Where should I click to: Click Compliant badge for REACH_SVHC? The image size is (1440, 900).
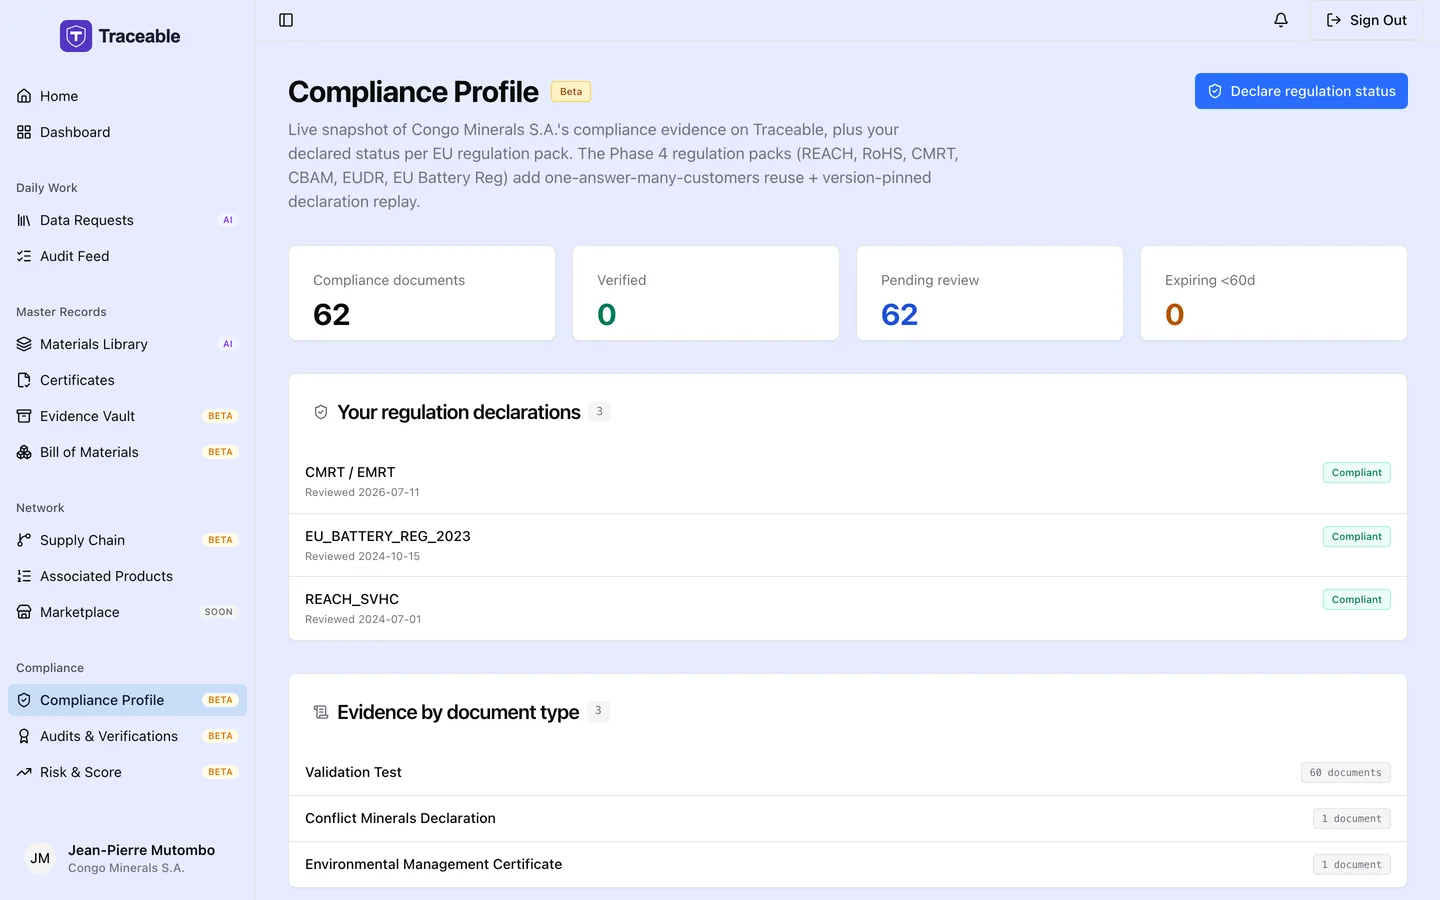1357,599
